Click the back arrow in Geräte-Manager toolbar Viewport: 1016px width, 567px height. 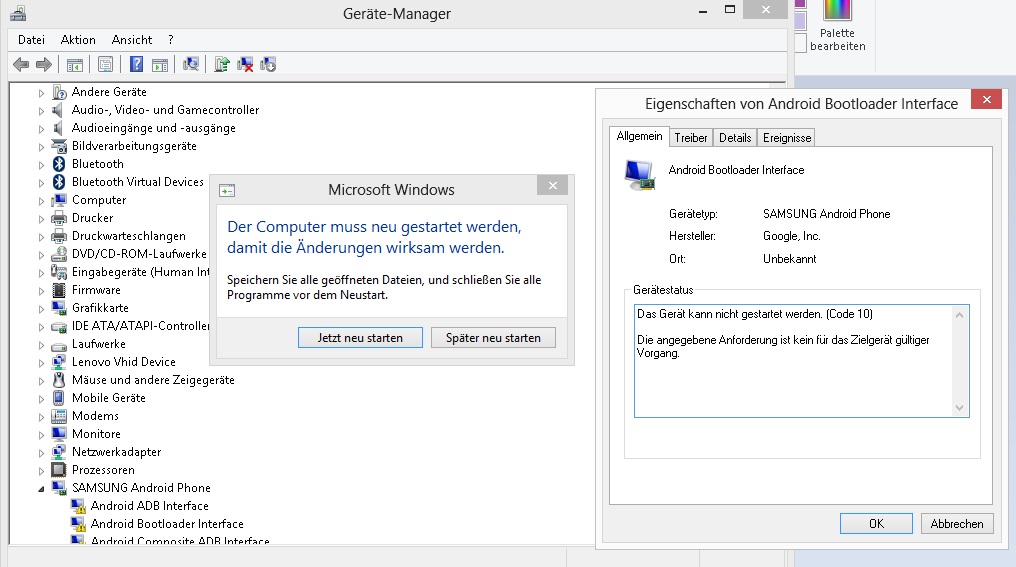(20, 64)
